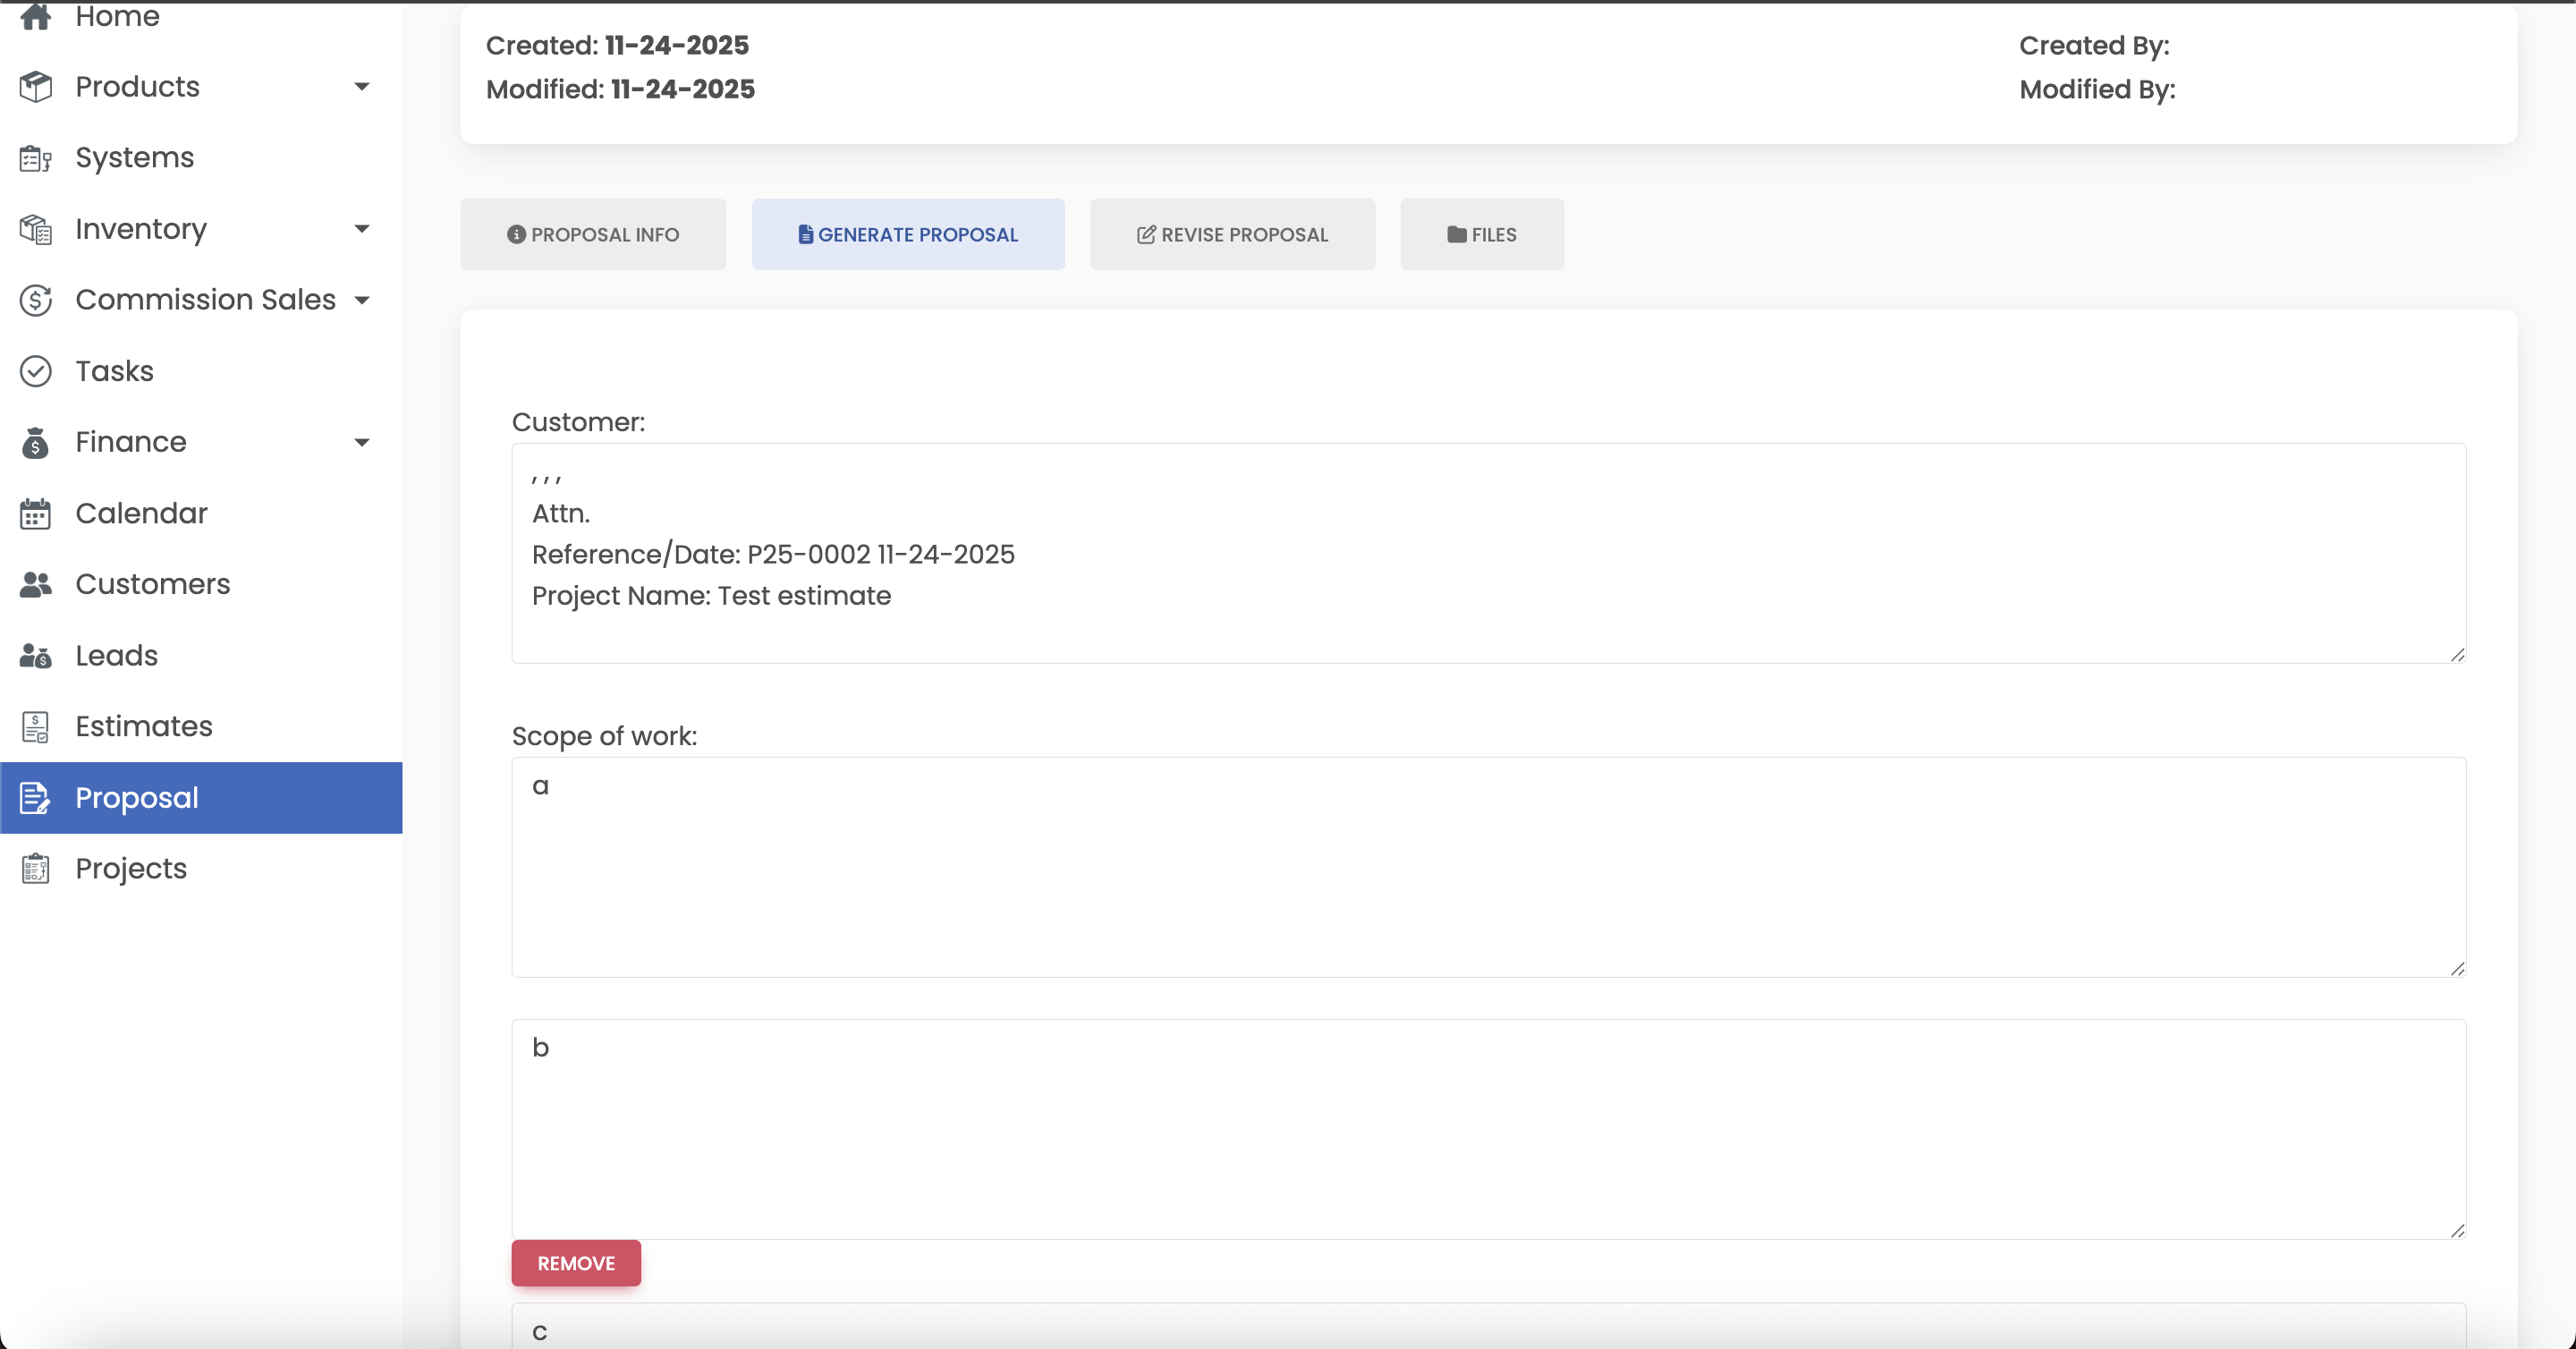Select the Leads icon in sidebar
2576x1349 pixels.
[36, 655]
